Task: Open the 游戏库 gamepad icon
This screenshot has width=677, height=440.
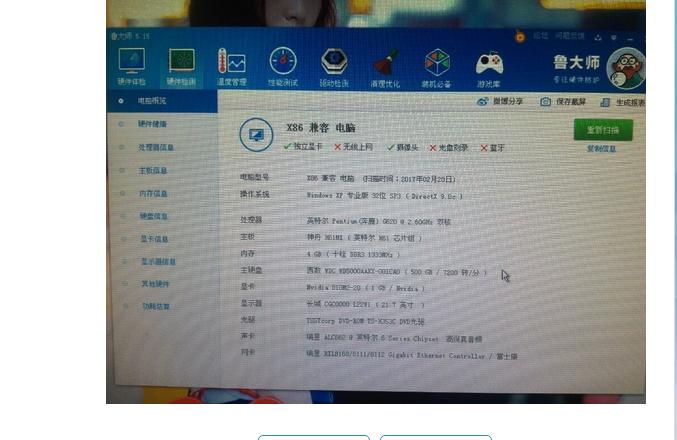Action: [x=489, y=70]
